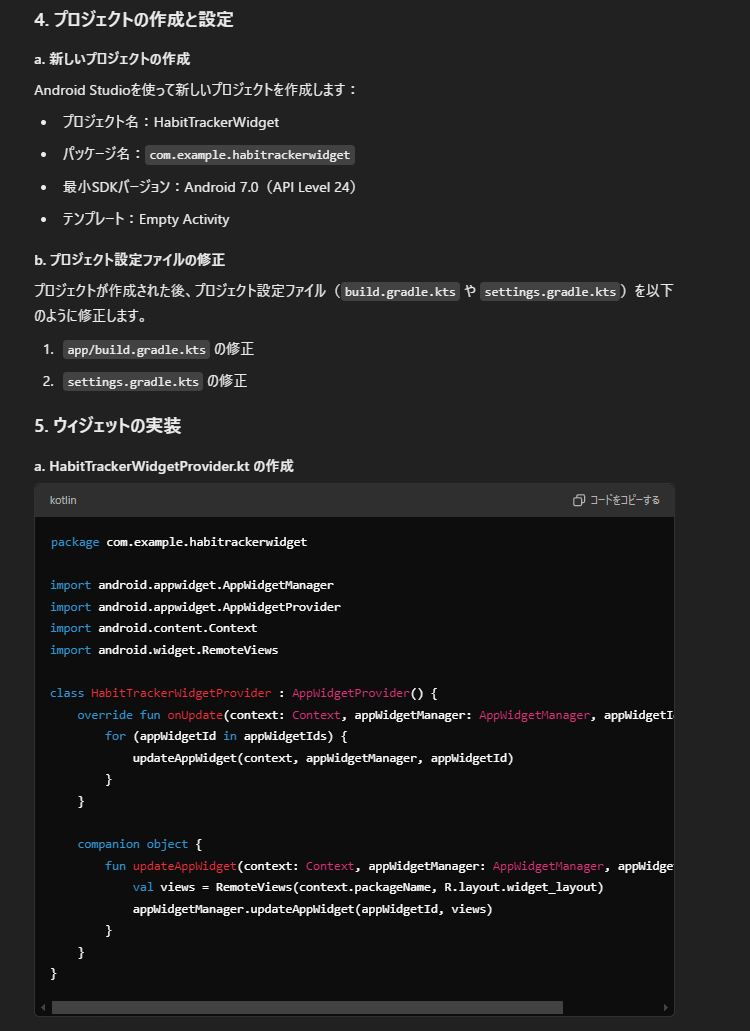Click 'class HabitTrackerWidgetProvider' code line
Viewport: 750px width, 1031px height.
click(x=244, y=693)
